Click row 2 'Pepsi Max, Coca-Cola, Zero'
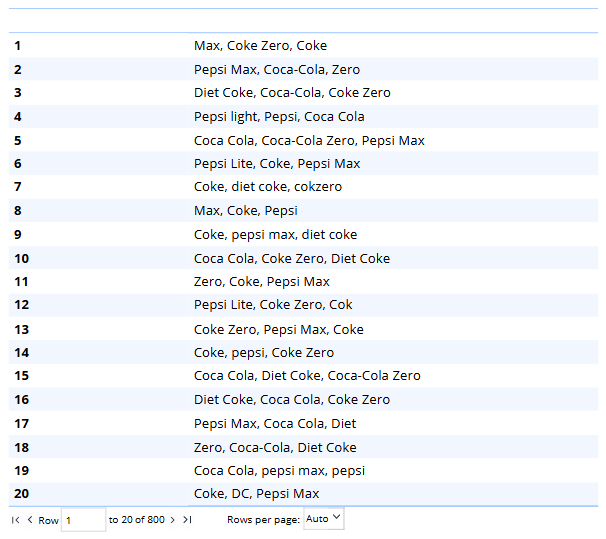606x539 pixels. click(x=276, y=70)
